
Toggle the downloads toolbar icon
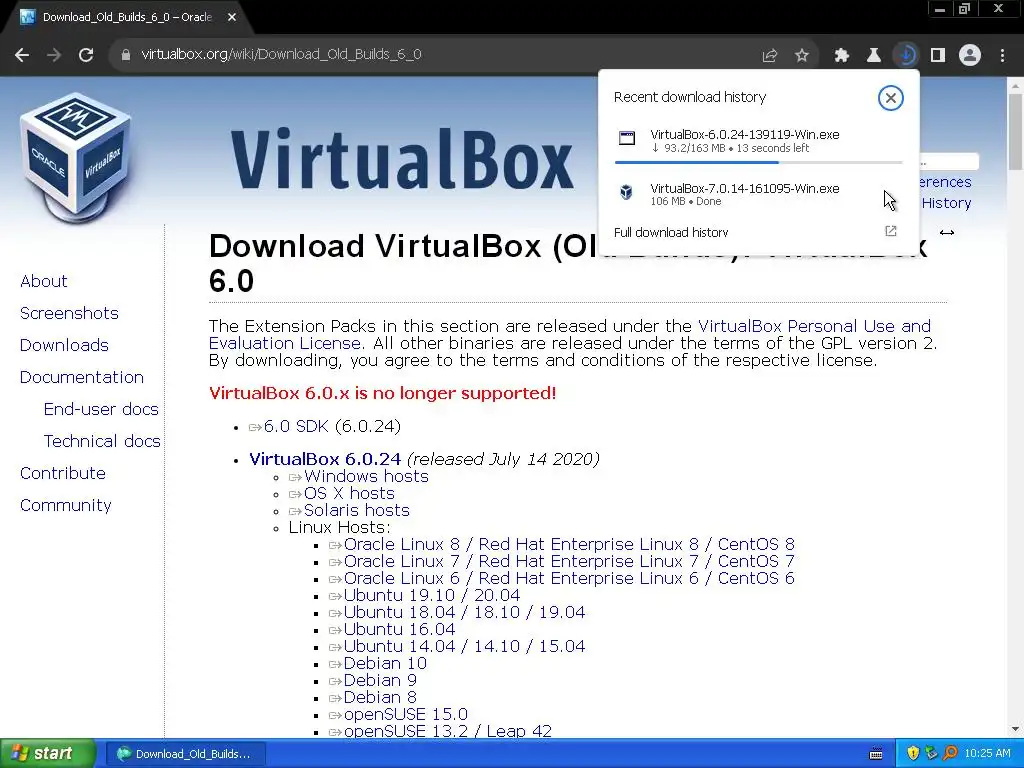(906, 56)
